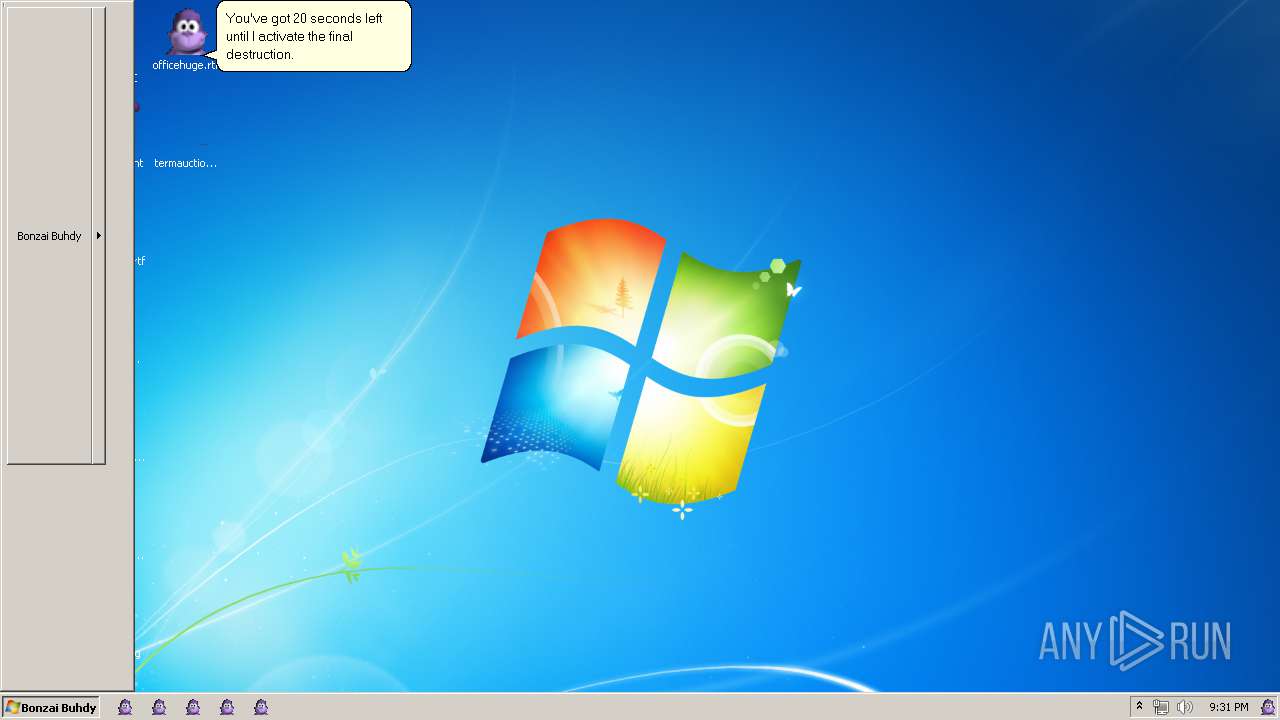
Task: Open the Bonzai Buhdy start button
Action: click(51, 707)
